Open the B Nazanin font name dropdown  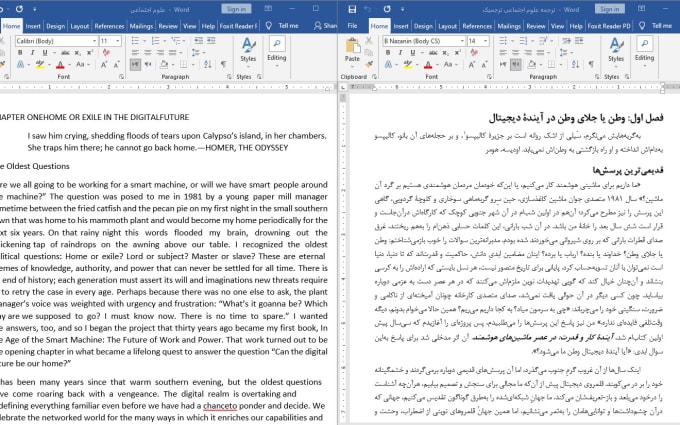coord(462,41)
